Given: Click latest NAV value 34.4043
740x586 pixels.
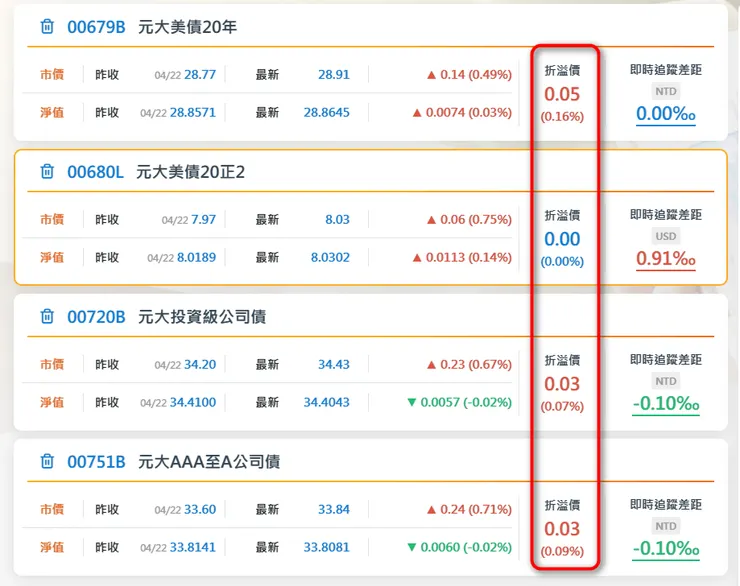Looking at the screenshot, I should point(327,402).
